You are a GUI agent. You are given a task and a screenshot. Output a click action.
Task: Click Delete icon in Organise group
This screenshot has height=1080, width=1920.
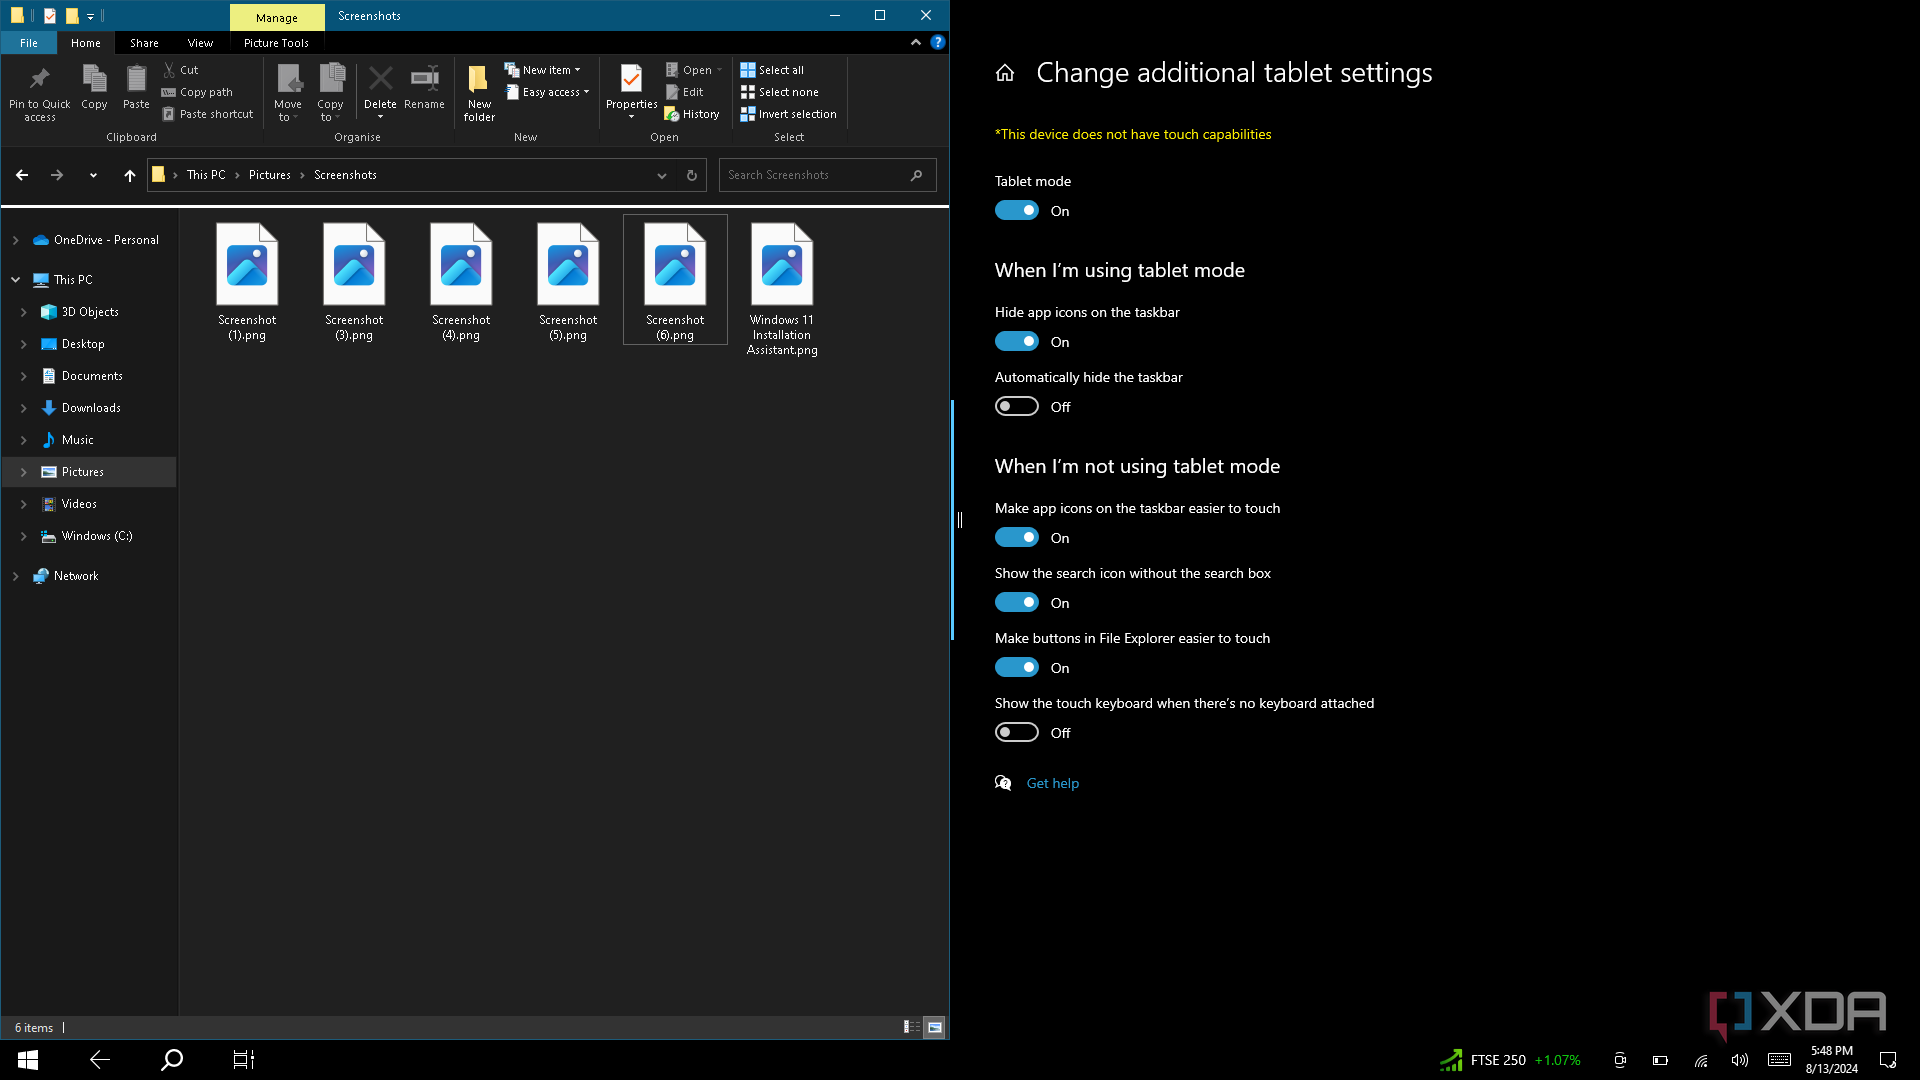pos(380,90)
